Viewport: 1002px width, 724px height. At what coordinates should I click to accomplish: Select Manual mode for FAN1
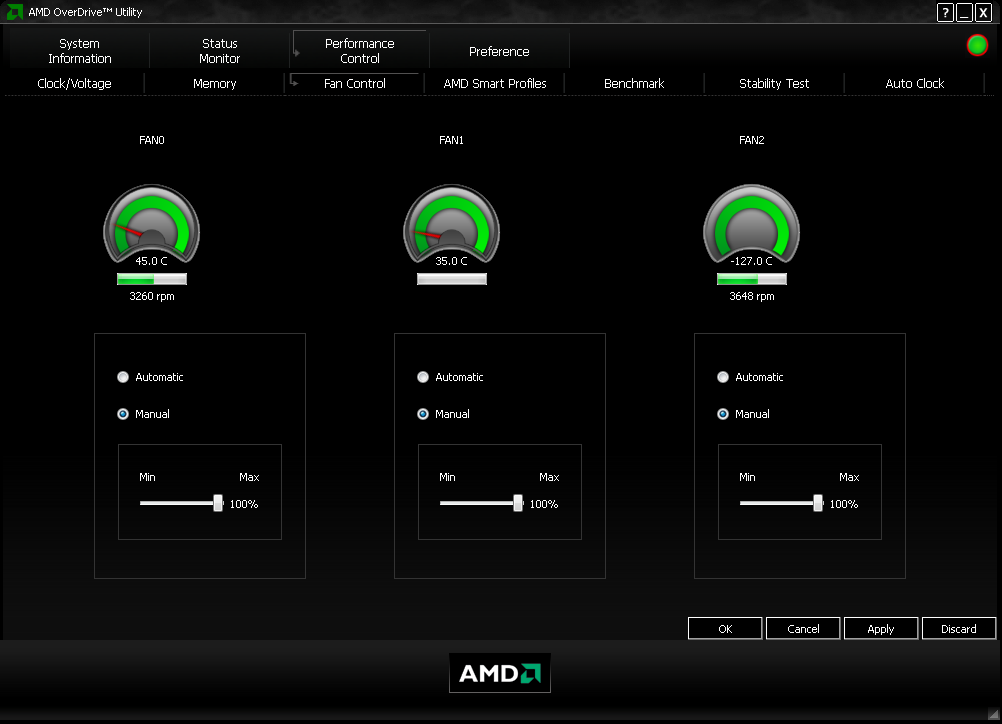point(422,414)
